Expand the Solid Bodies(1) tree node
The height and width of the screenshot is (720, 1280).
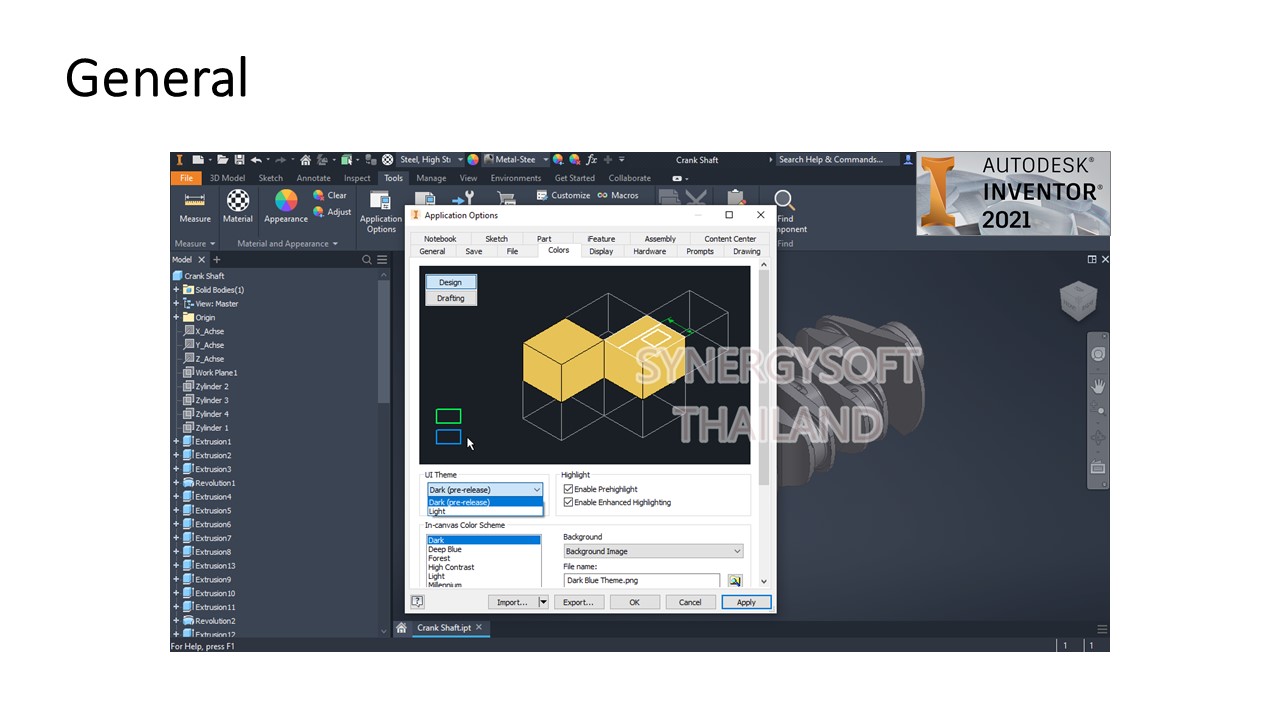tap(176, 290)
